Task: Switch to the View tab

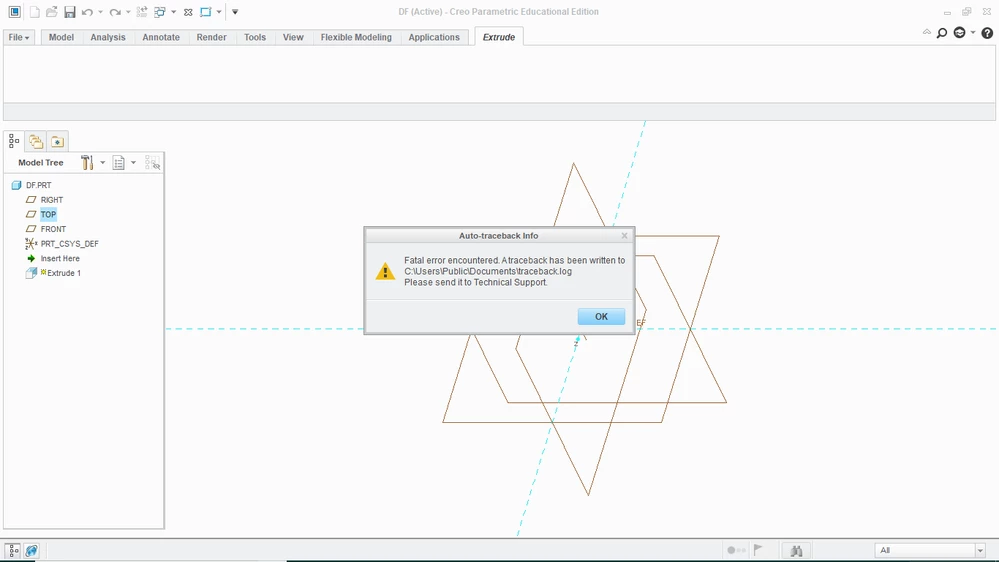Action: point(293,37)
